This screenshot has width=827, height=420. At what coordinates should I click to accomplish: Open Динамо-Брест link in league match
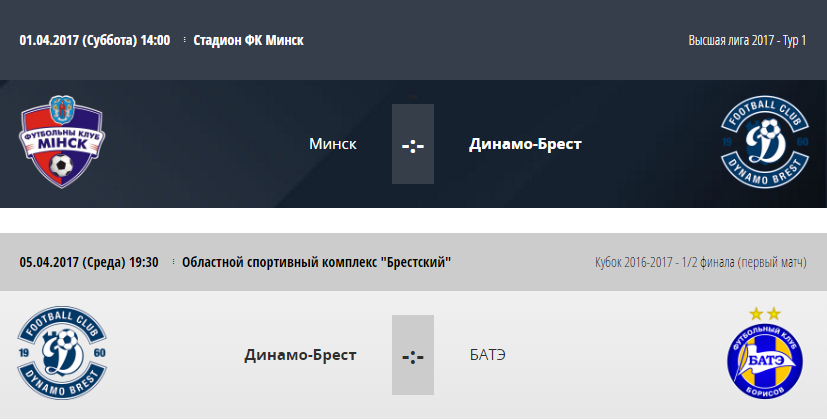point(525,144)
